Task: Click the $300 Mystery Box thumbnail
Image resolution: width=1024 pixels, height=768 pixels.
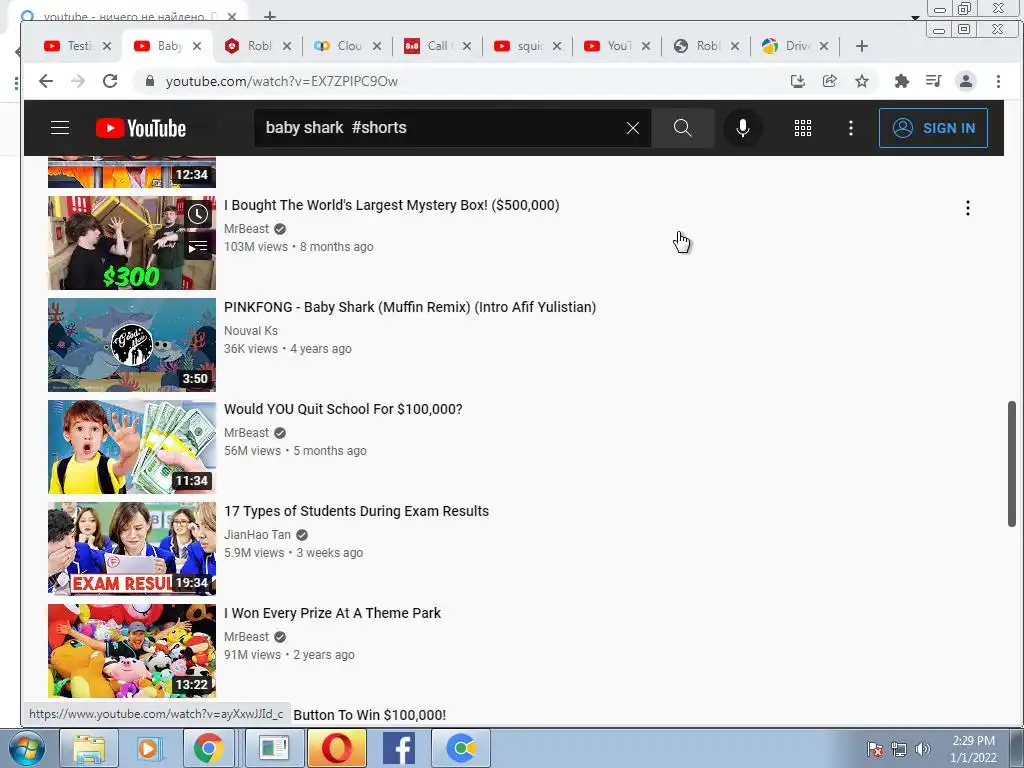Action: pyautogui.click(x=132, y=243)
